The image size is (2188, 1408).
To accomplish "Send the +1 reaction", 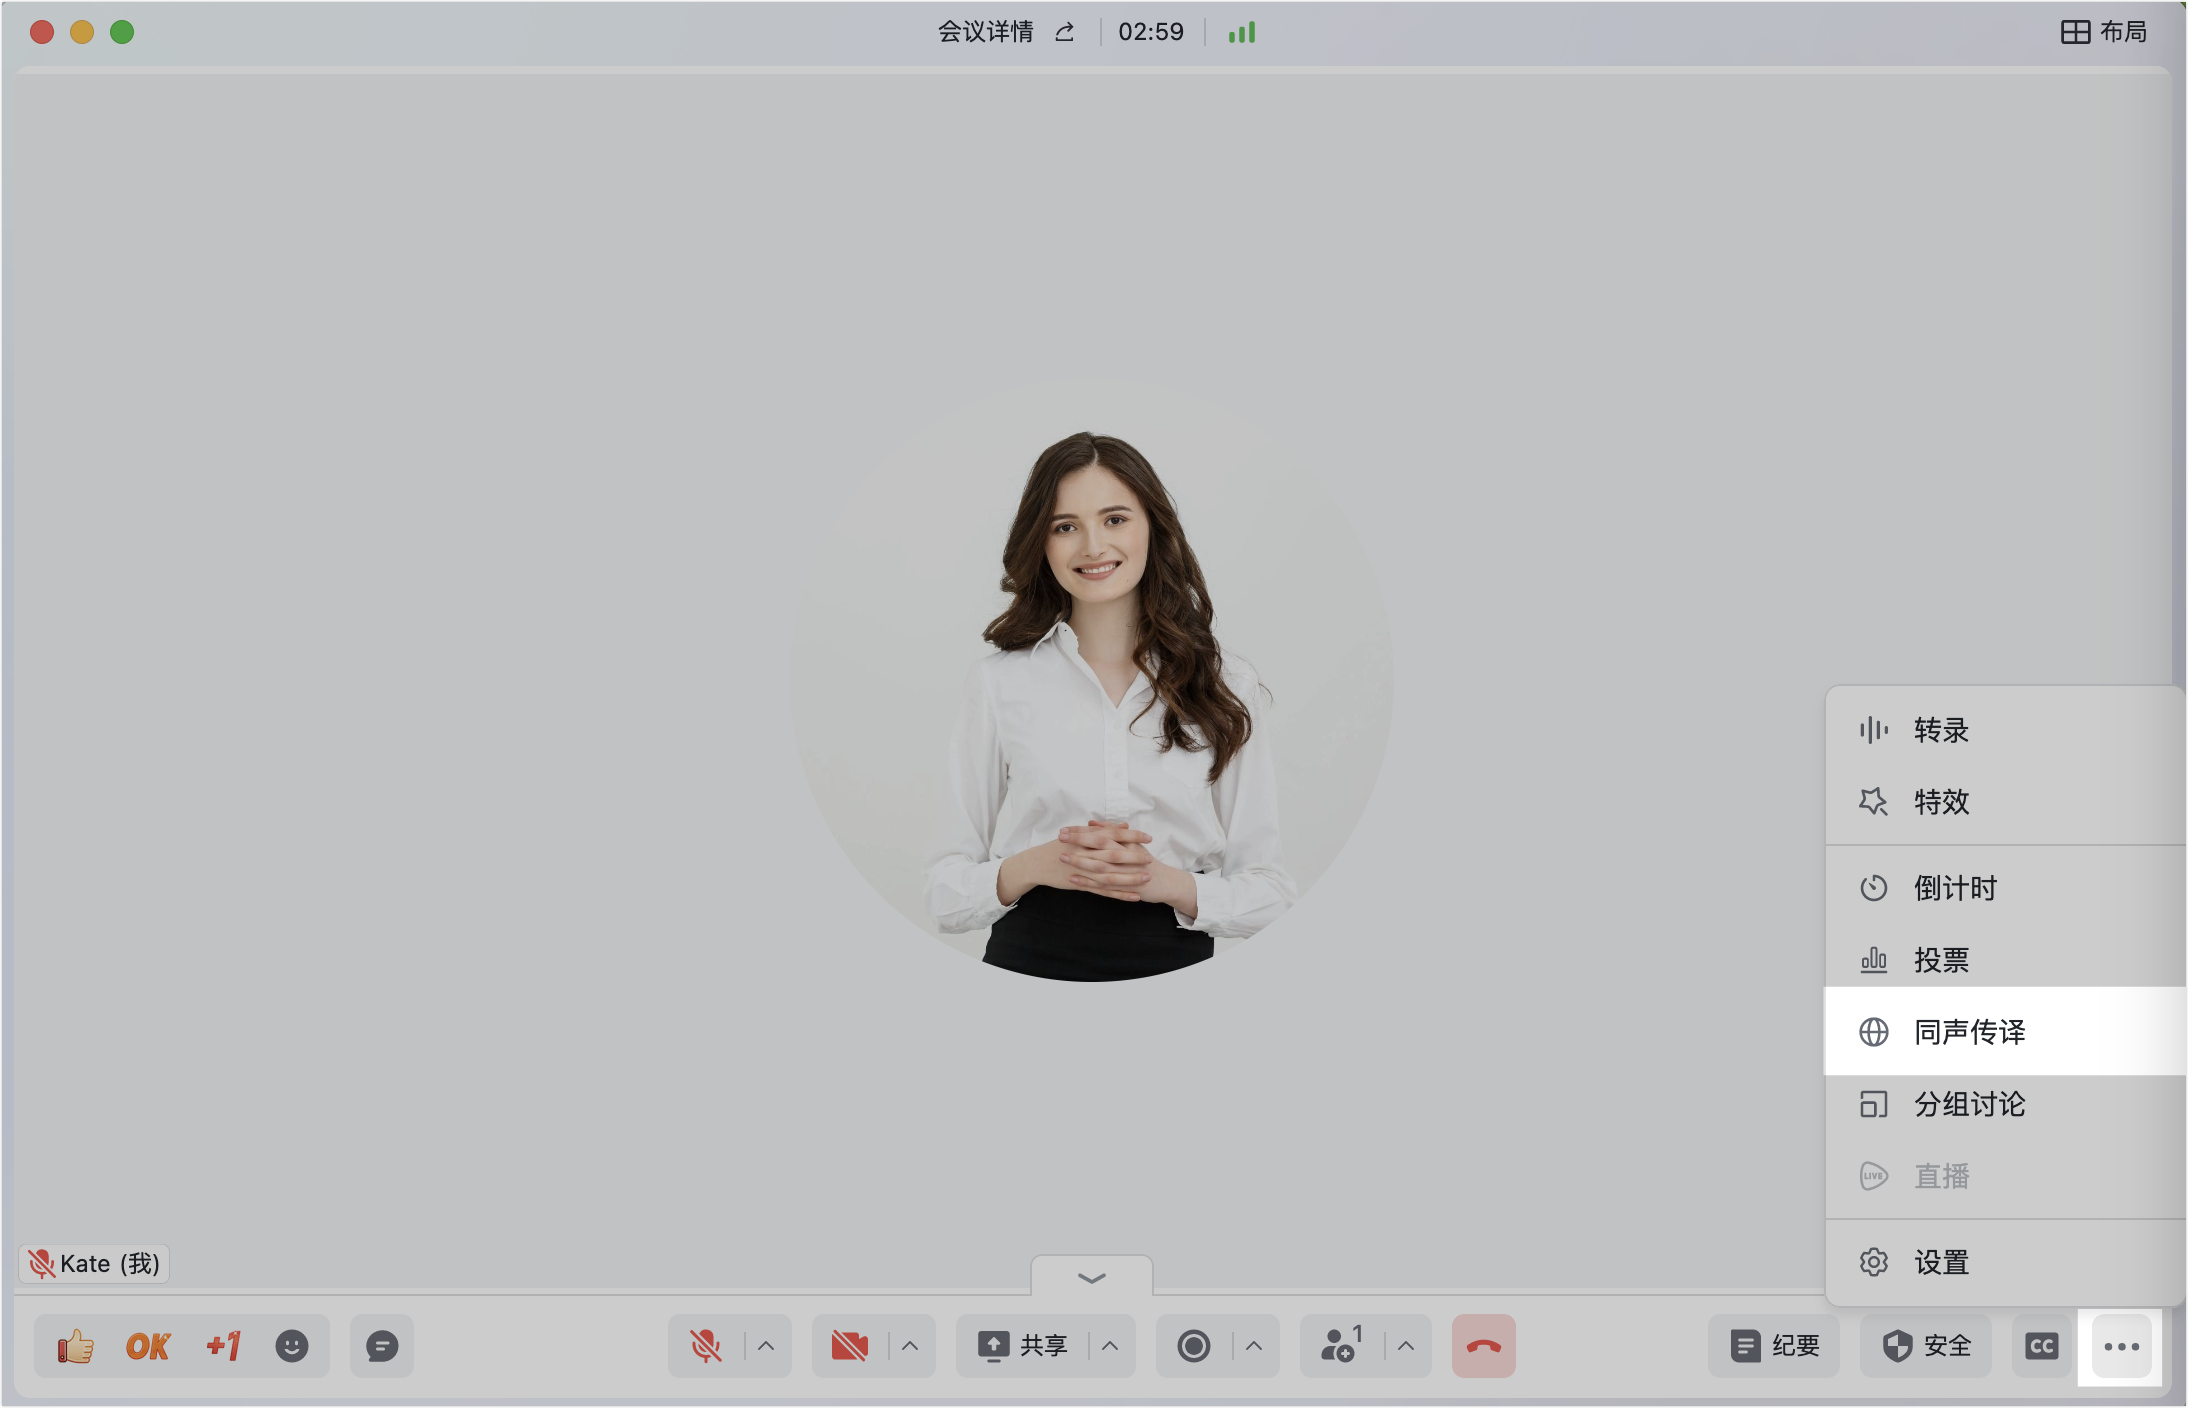I will 222,1346.
